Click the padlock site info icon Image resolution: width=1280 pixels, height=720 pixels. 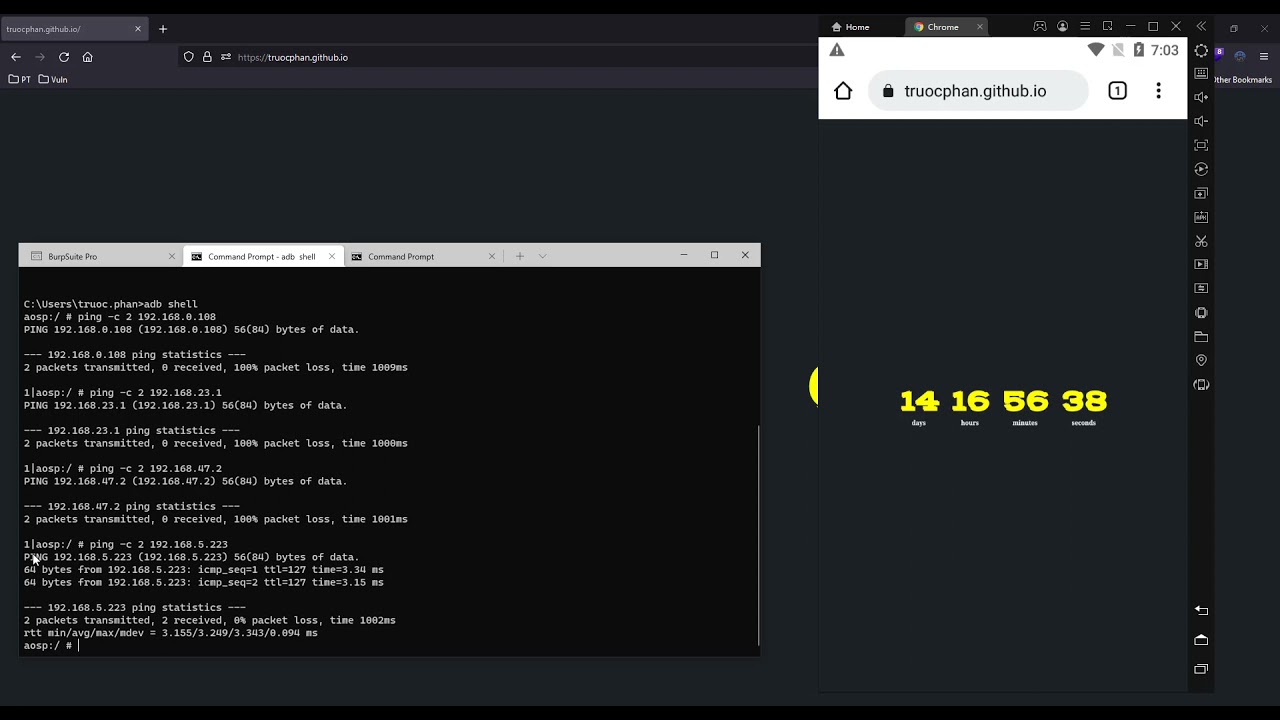(207, 57)
